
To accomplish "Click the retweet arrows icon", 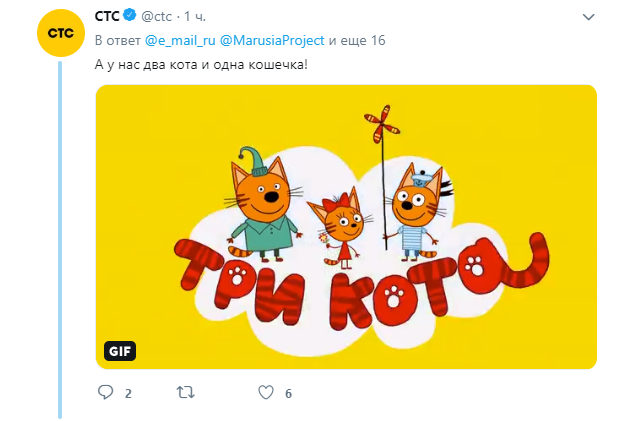I will tap(185, 393).
